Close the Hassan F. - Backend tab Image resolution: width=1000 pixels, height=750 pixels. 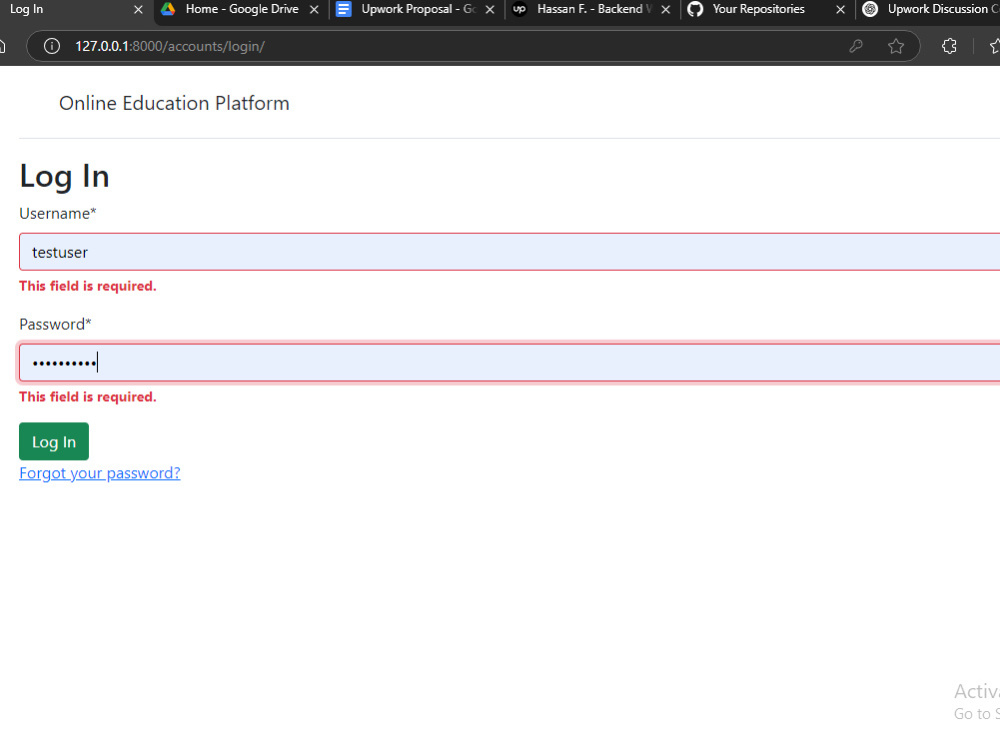[665, 10]
